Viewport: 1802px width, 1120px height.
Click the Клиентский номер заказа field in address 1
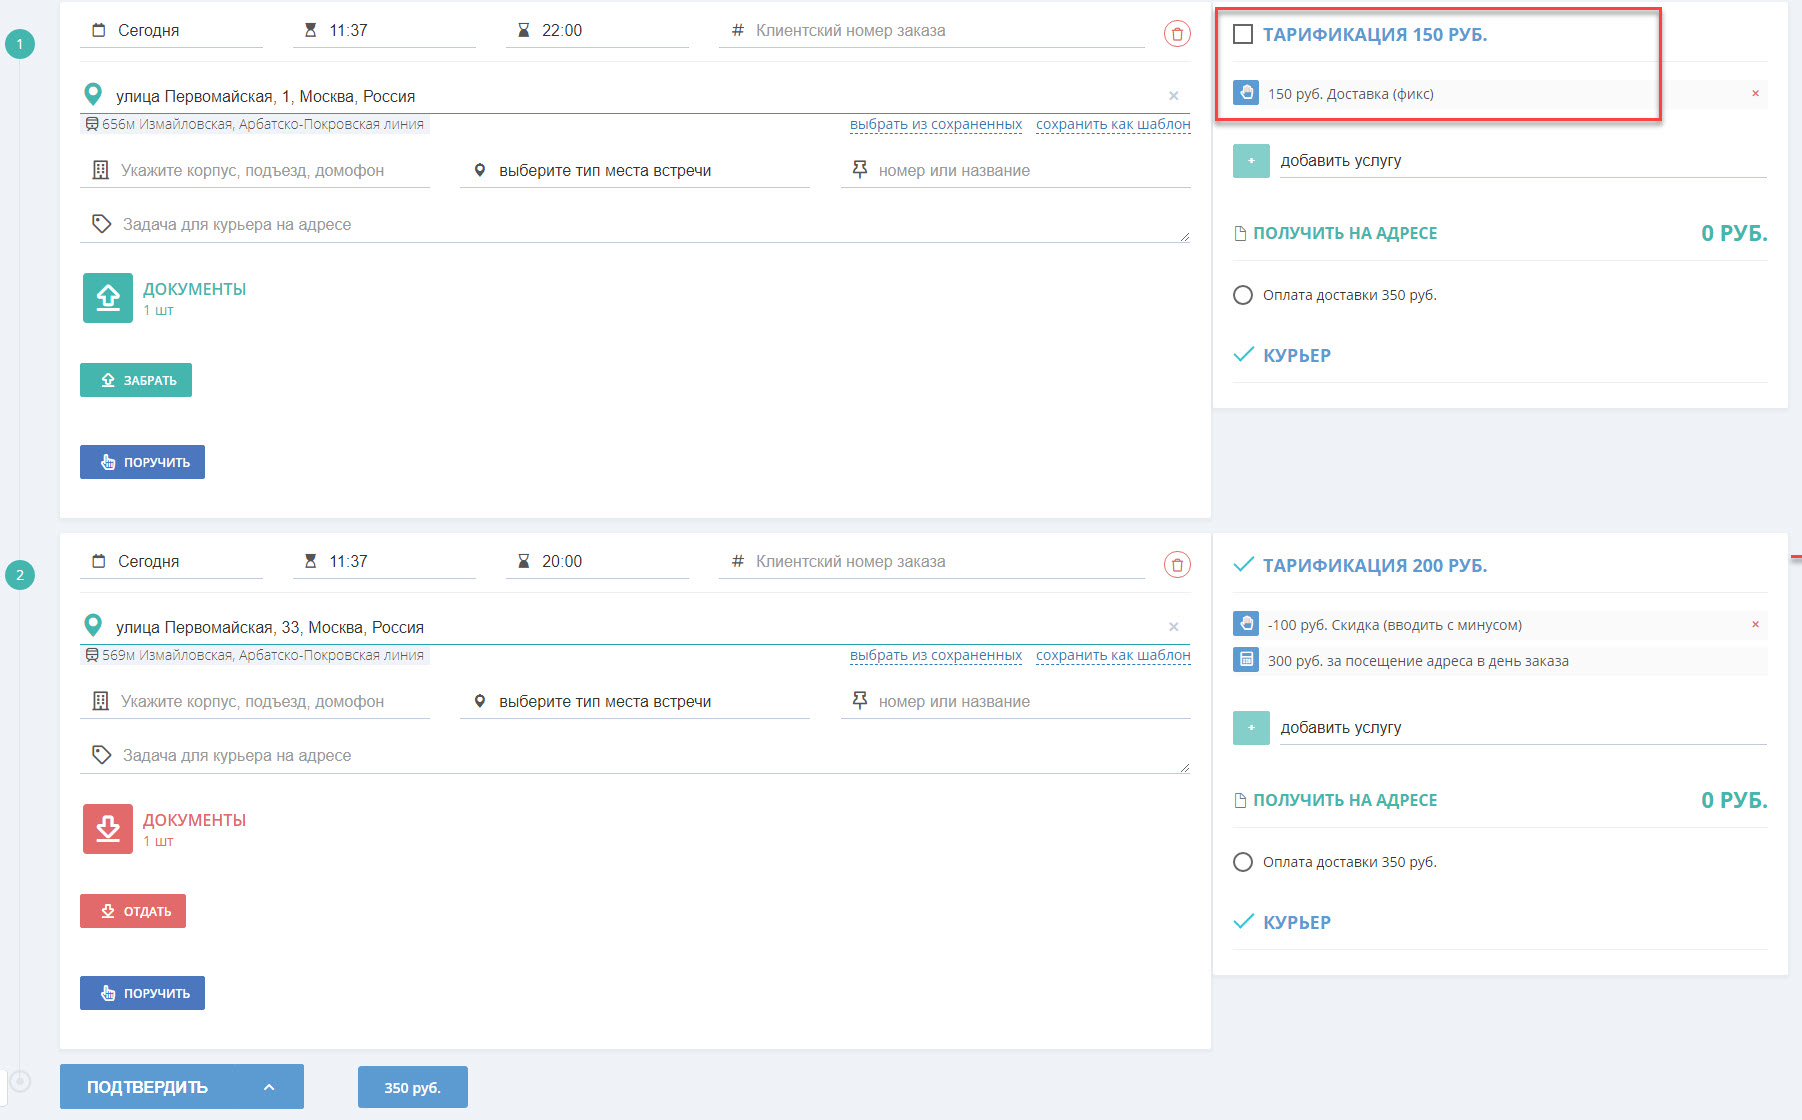(932, 31)
